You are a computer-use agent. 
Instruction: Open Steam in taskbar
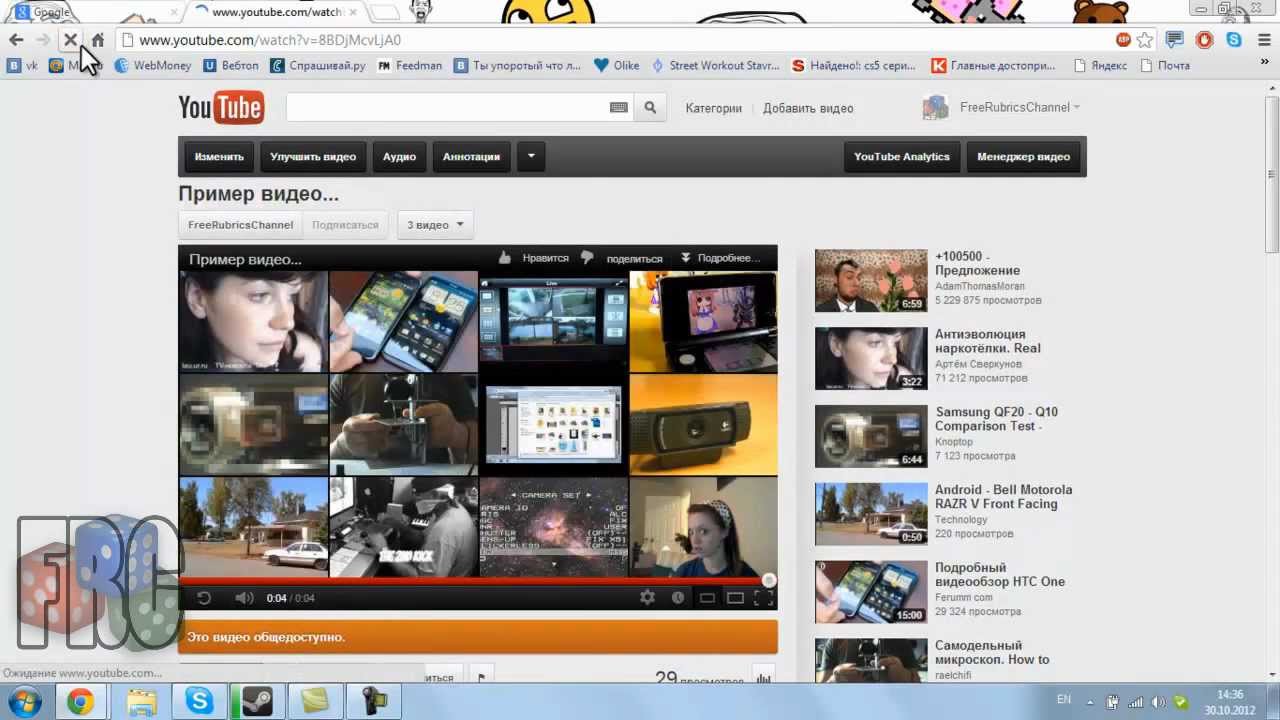click(257, 702)
